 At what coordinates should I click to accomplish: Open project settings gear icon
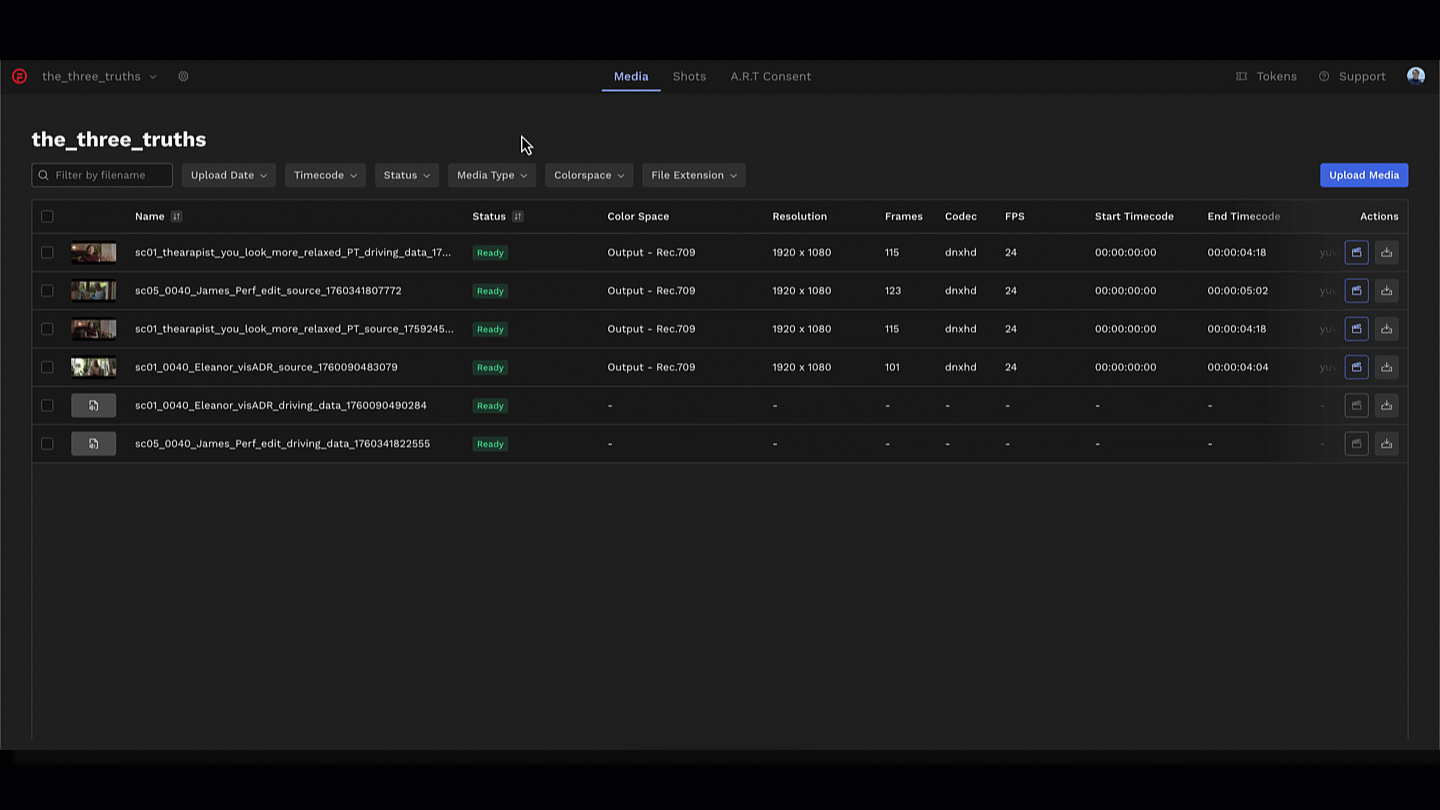183,76
